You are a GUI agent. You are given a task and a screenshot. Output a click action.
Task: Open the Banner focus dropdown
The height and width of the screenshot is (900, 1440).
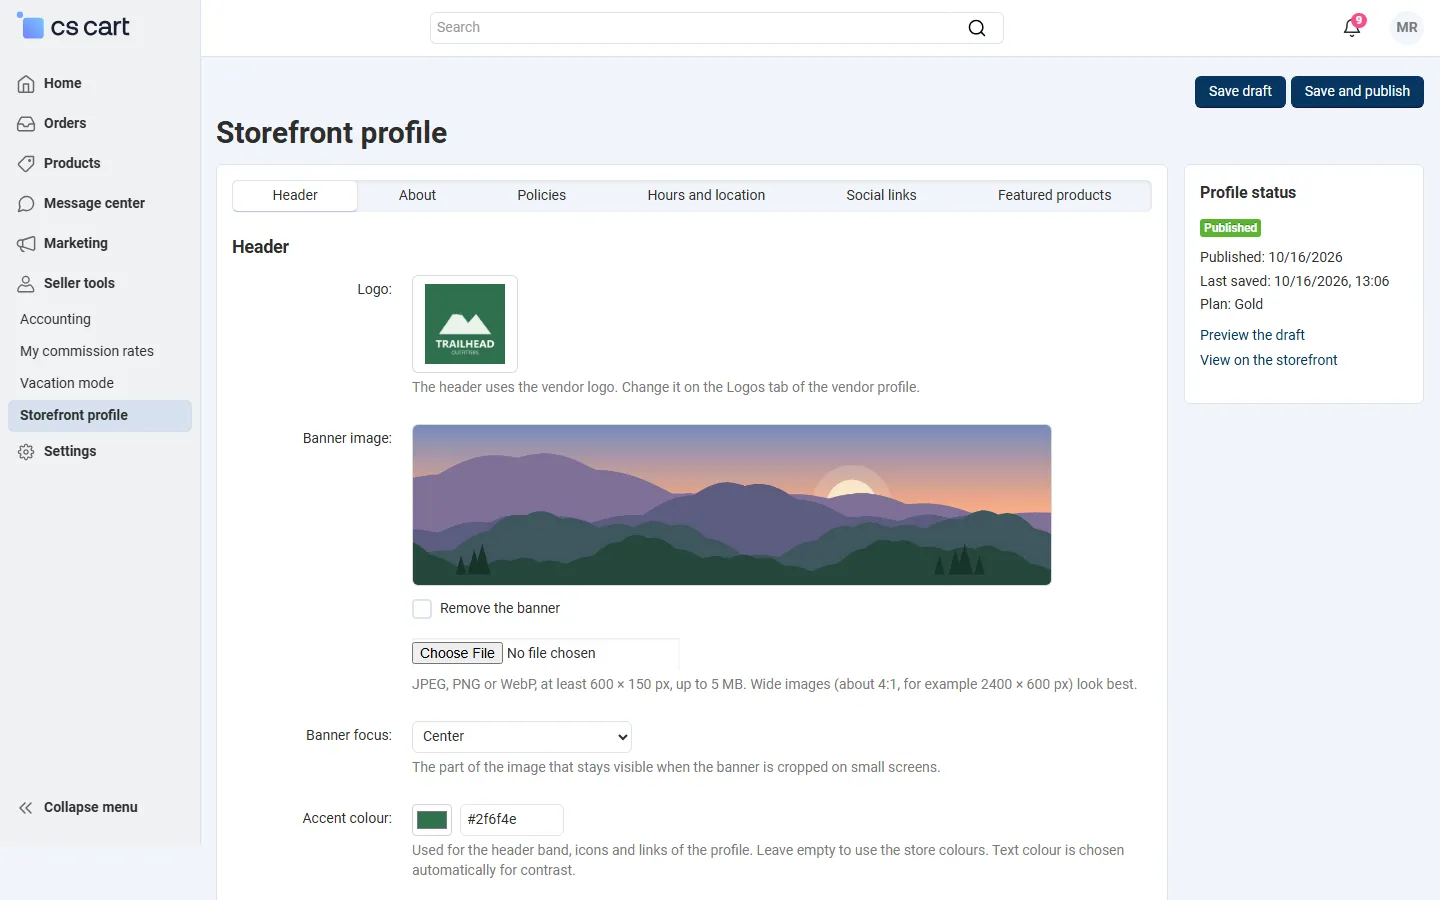(x=522, y=737)
